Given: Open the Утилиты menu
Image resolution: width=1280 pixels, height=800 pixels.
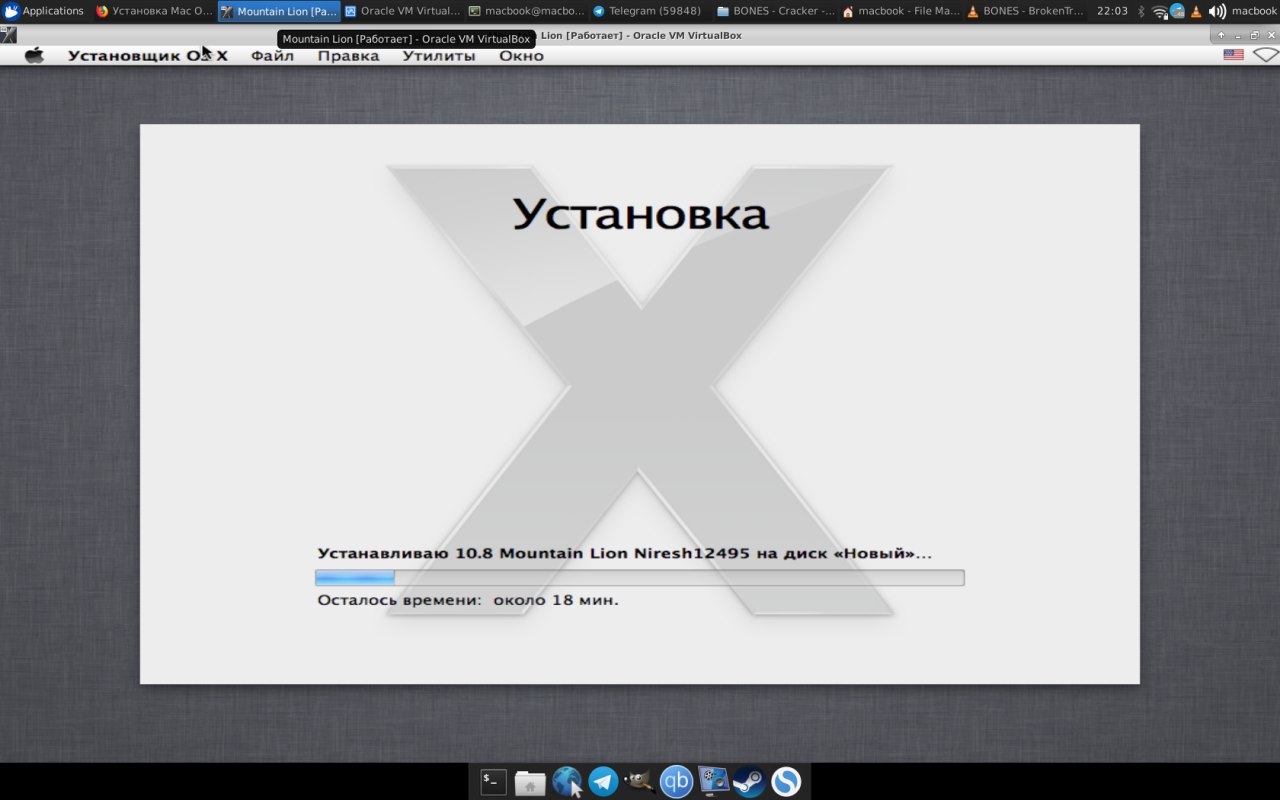Looking at the screenshot, I should point(439,56).
